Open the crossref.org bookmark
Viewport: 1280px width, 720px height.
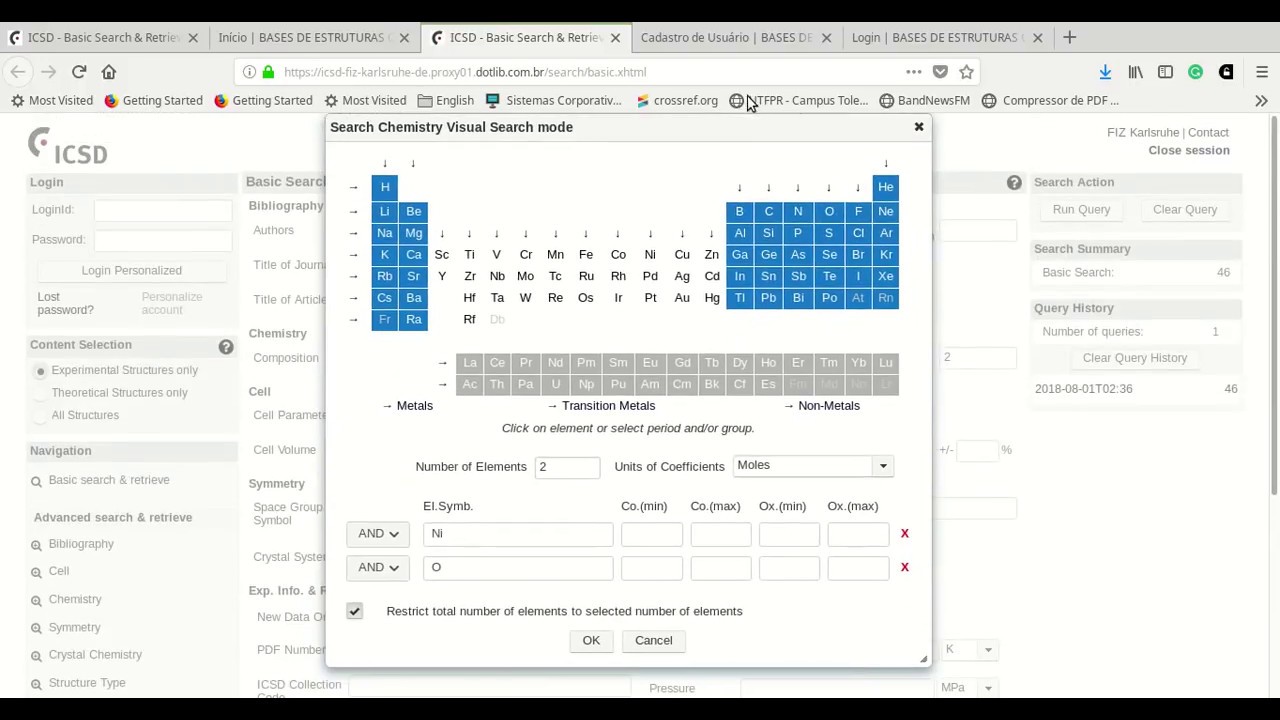click(x=677, y=100)
